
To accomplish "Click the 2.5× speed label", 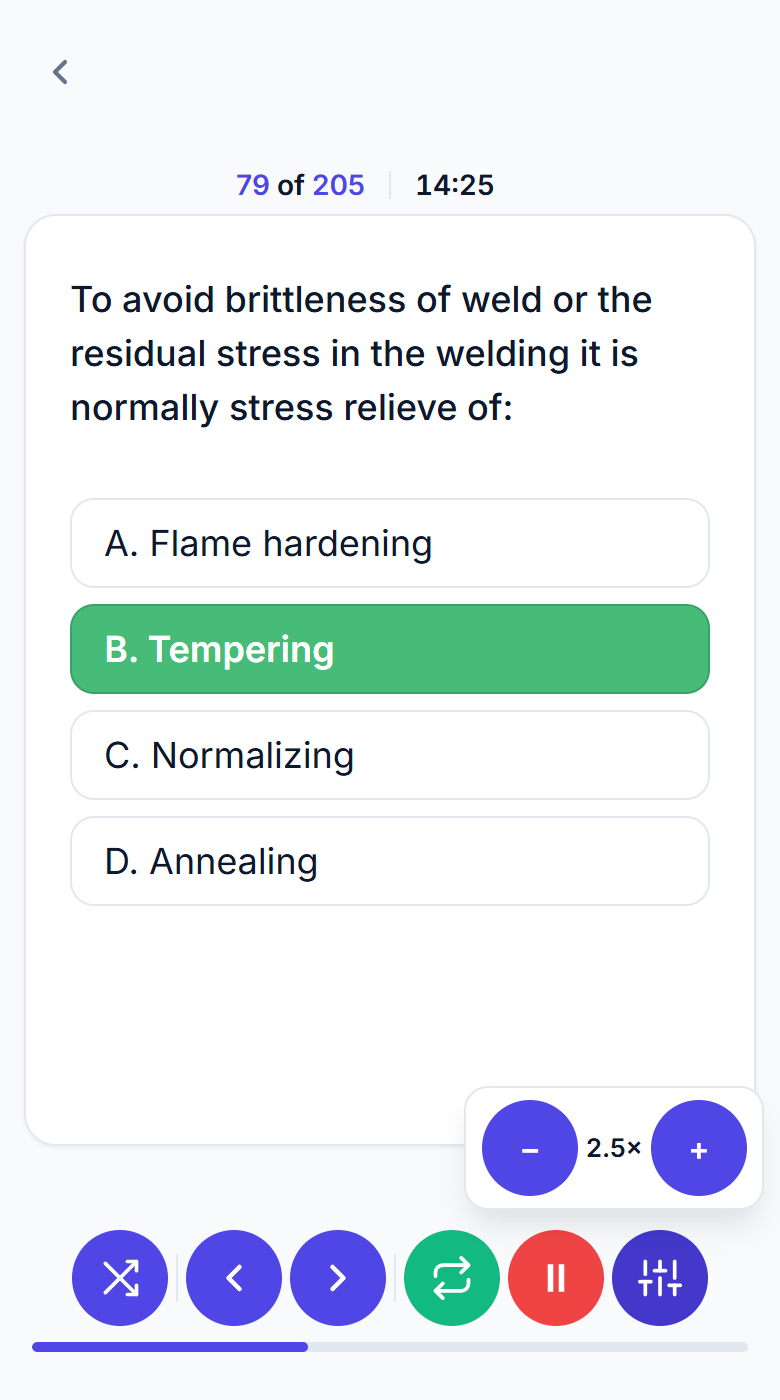I will tap(614, 1148).
